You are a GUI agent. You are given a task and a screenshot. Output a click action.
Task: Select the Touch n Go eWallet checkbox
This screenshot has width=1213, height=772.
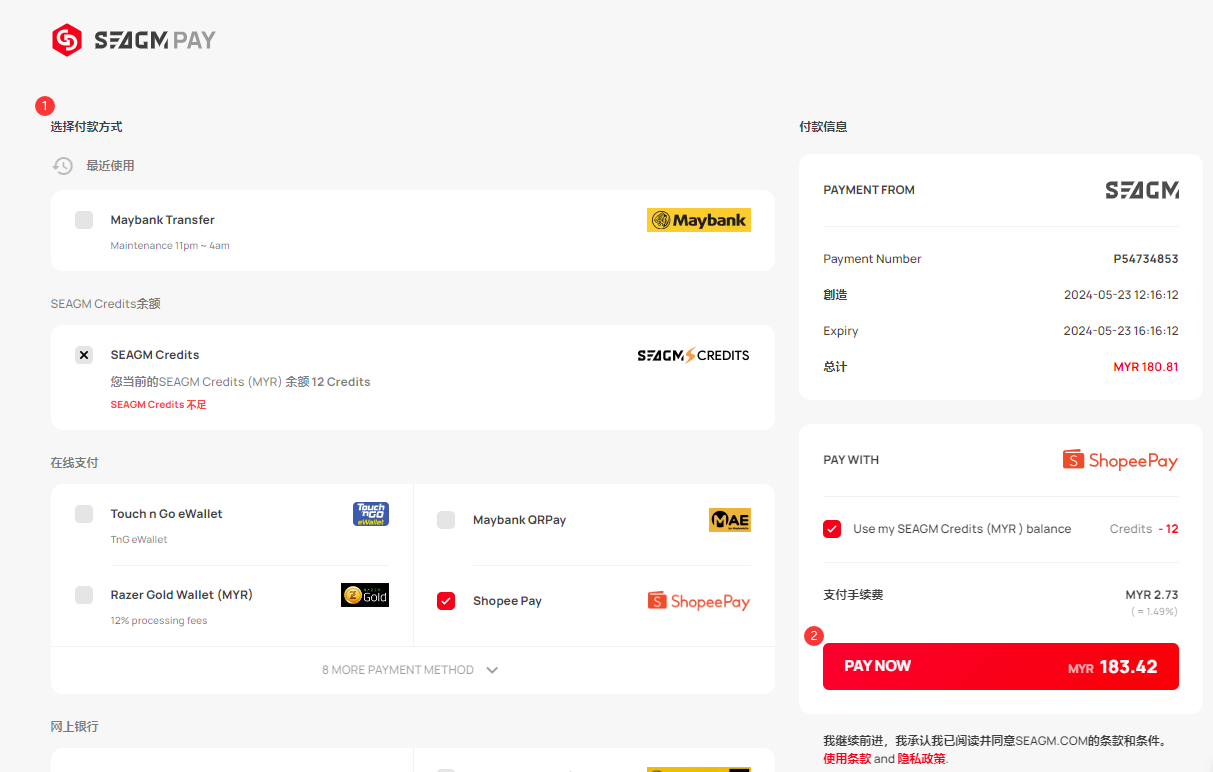tap(84, 514)
